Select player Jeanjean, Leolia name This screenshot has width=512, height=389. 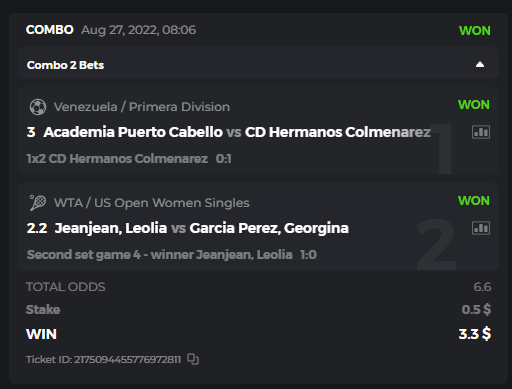point(111,228)
